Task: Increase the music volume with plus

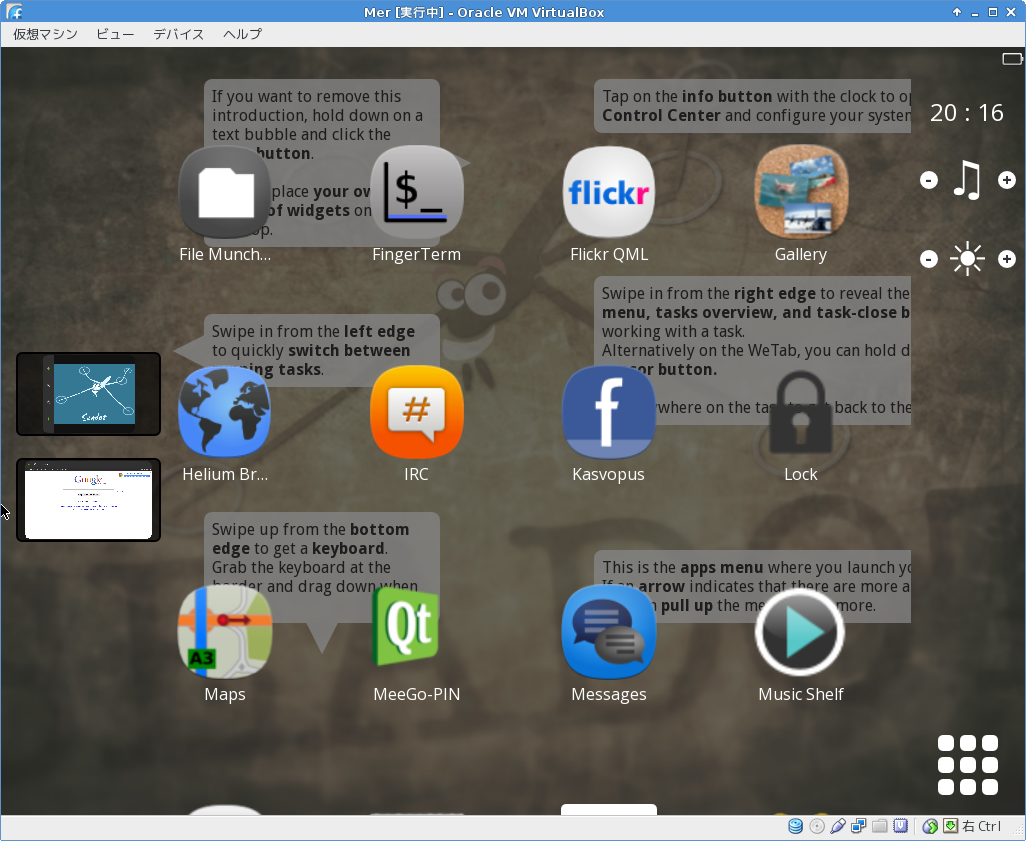Action: [x=1006, y=180]
